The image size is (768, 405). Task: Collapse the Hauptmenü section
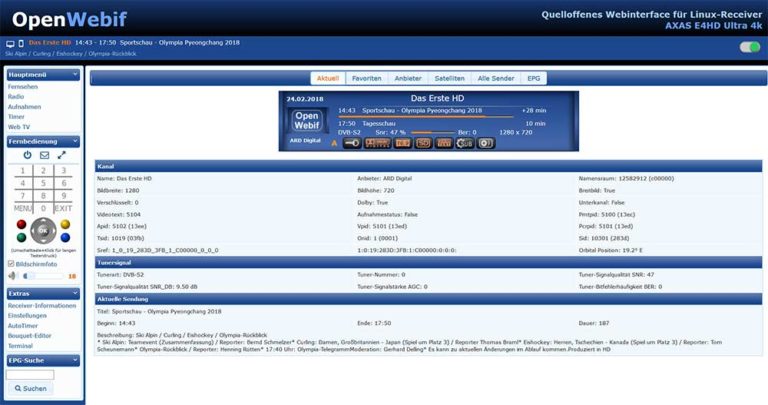[x=75, y=74]
